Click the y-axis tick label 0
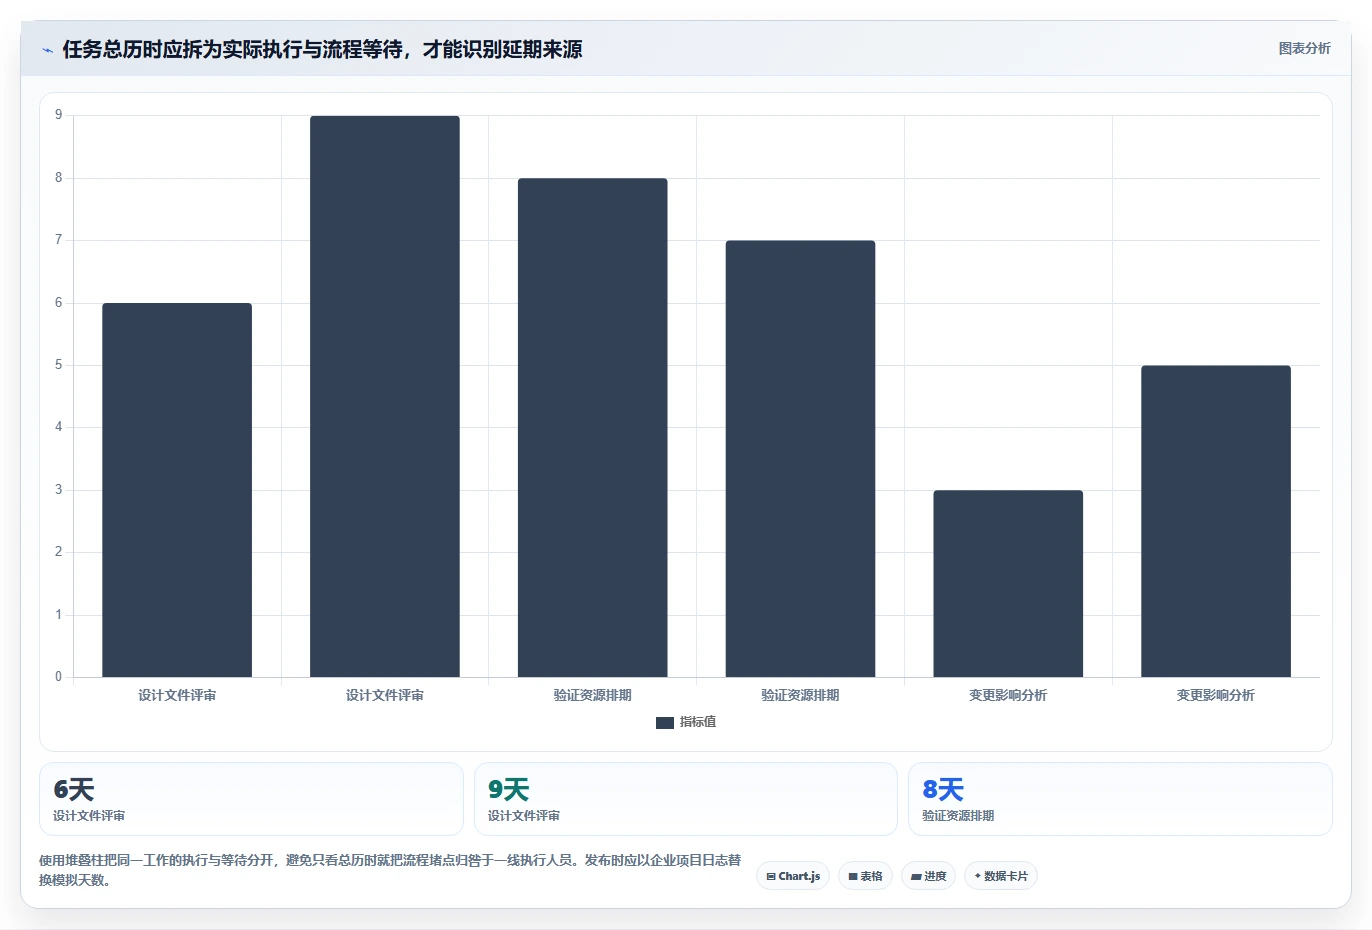The width and height of the screenshot is (1372, 930). [x=58, y=677]
